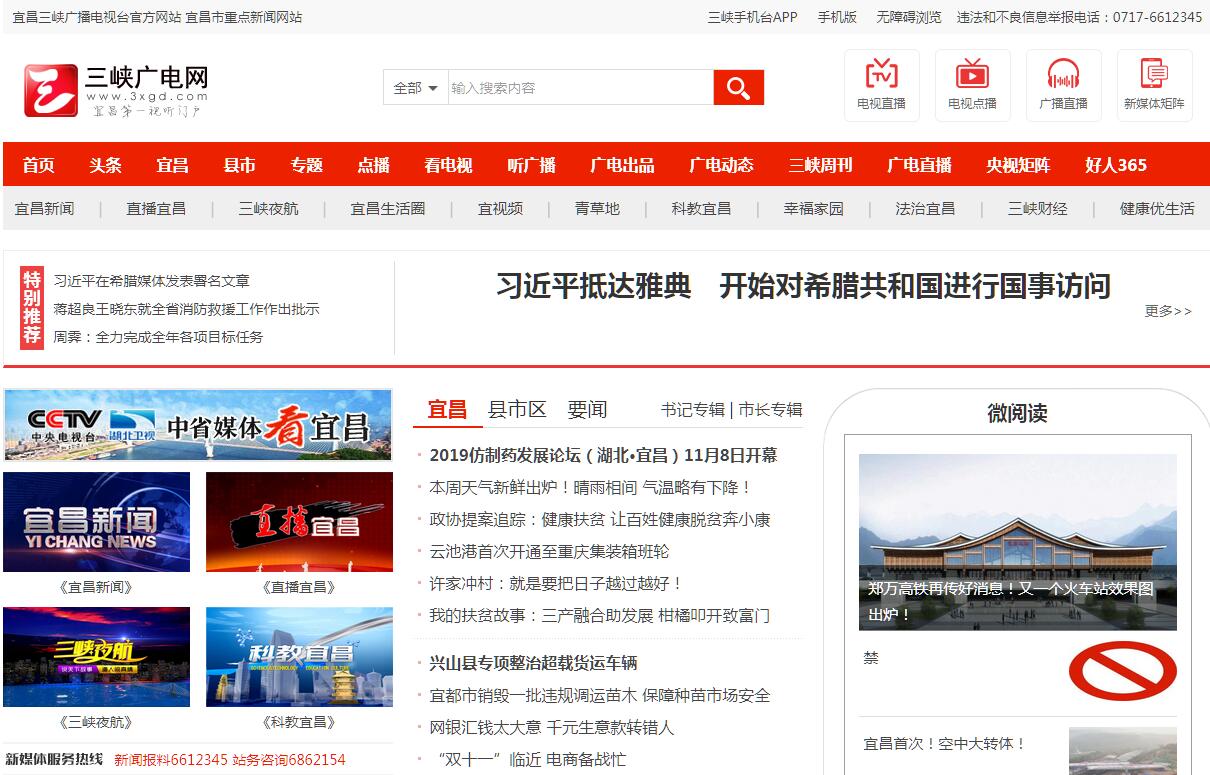
Task: Click the red magnifier search button
Action: point(738,88)
